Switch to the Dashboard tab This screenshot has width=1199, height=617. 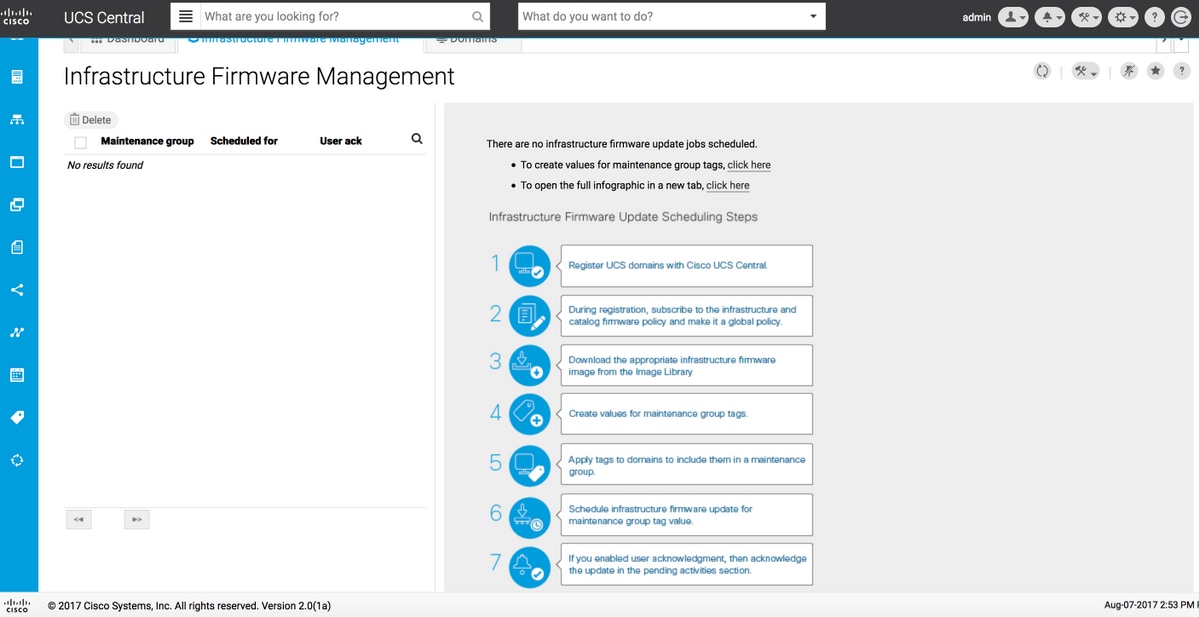[x=127, y=40]
